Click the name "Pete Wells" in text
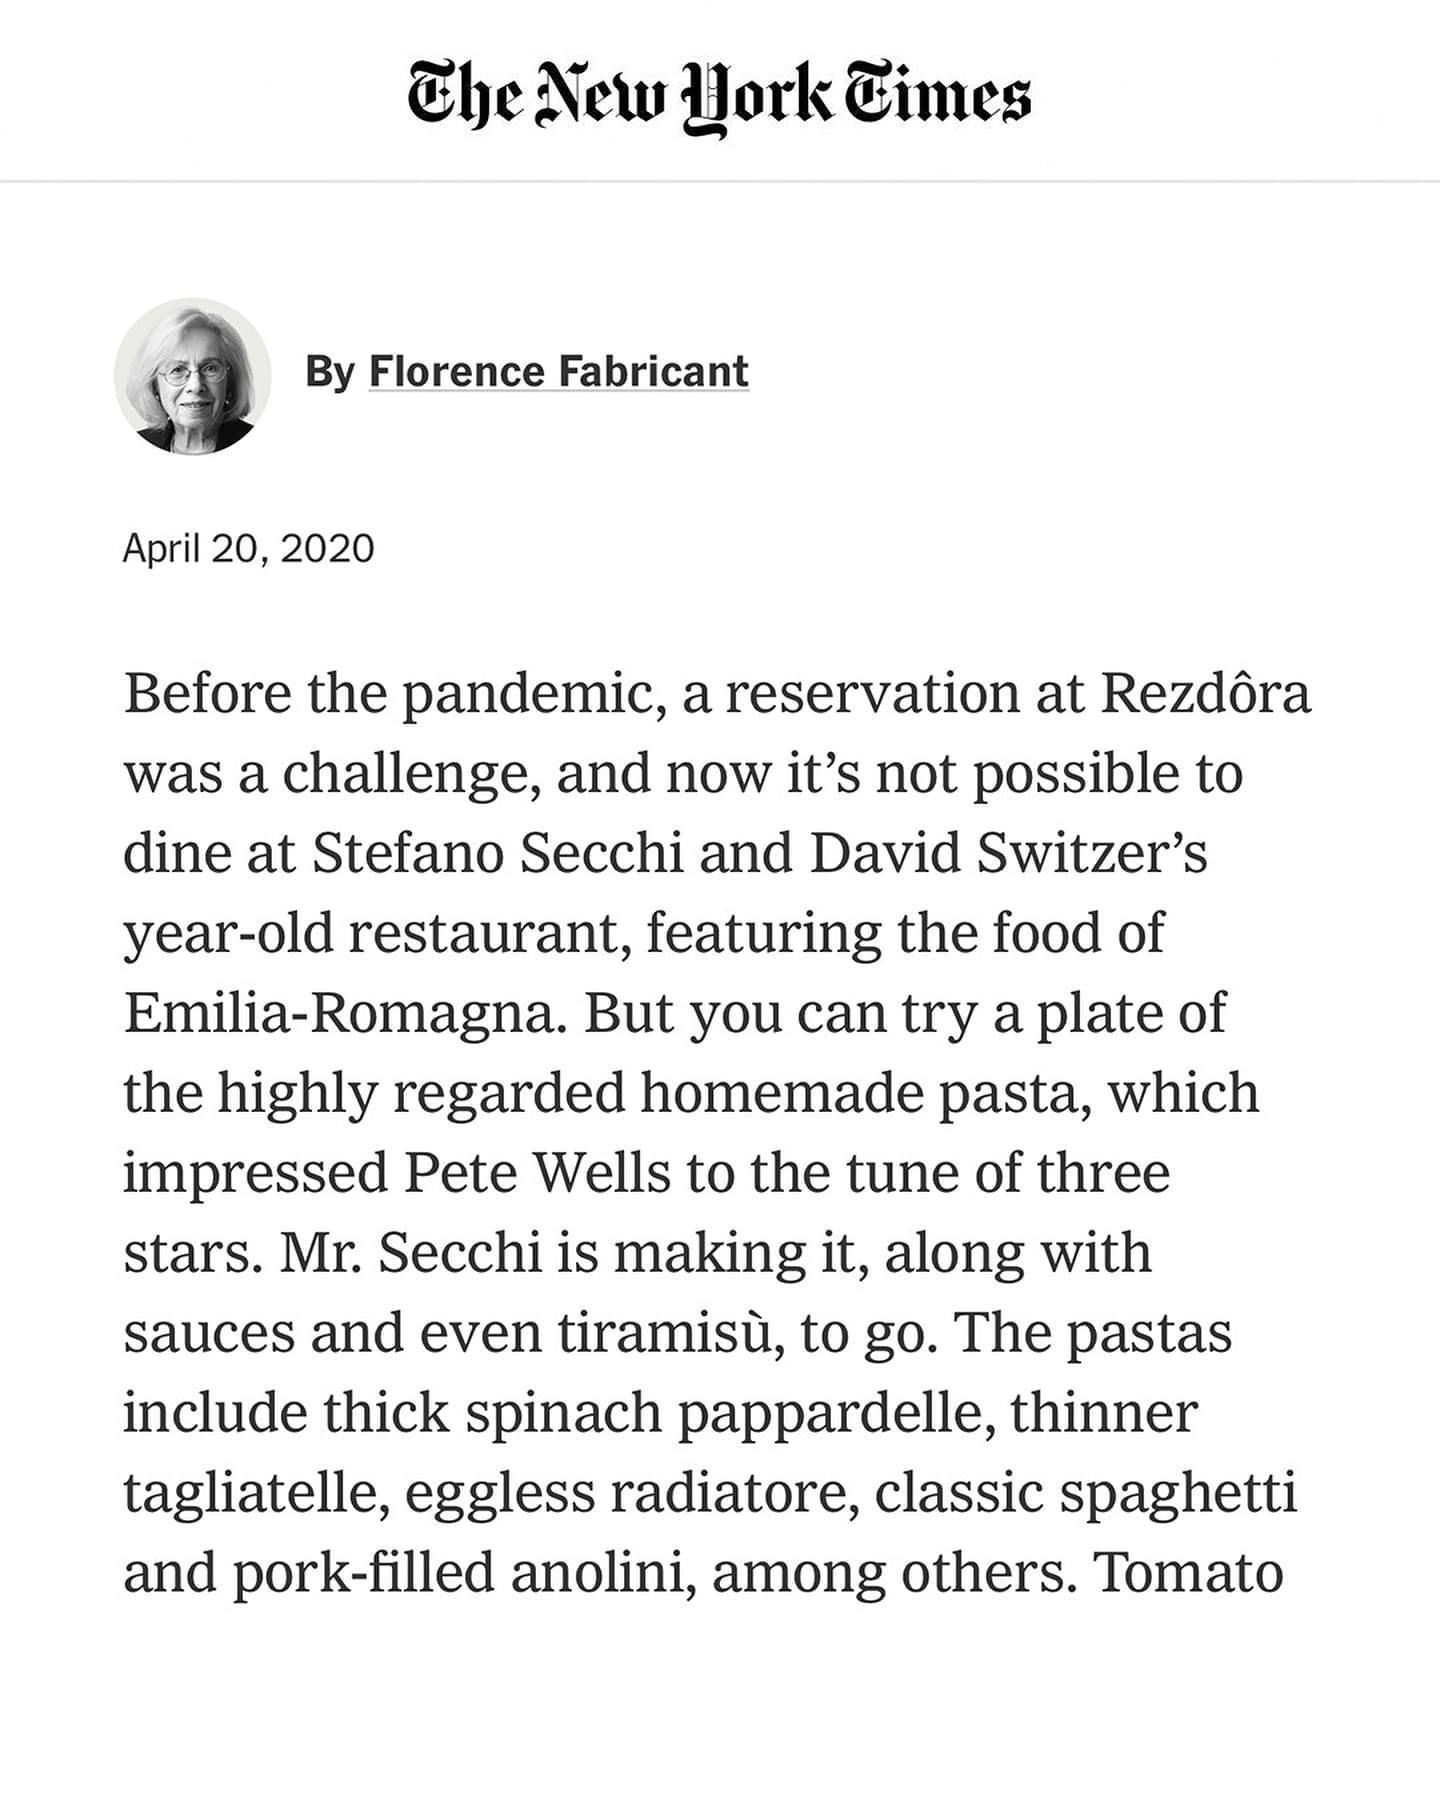 tap(536, 1173)
